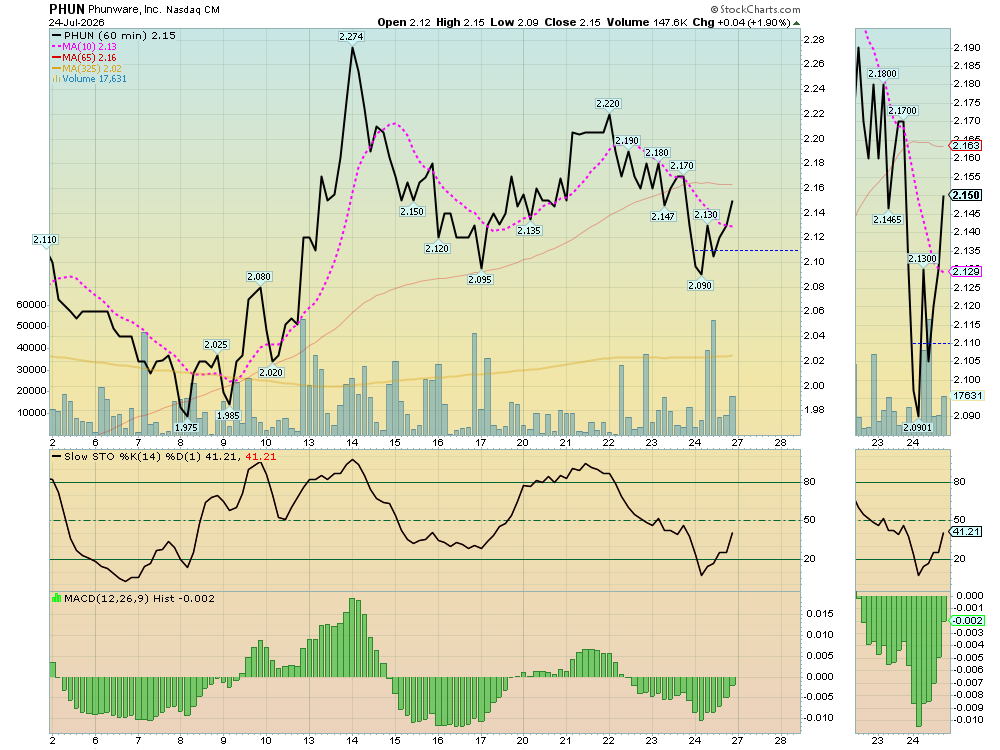The height and width of the screenshot is (750, 1000).
Task: Click the 1.975 low price label
Action: [x=186, y=427]
